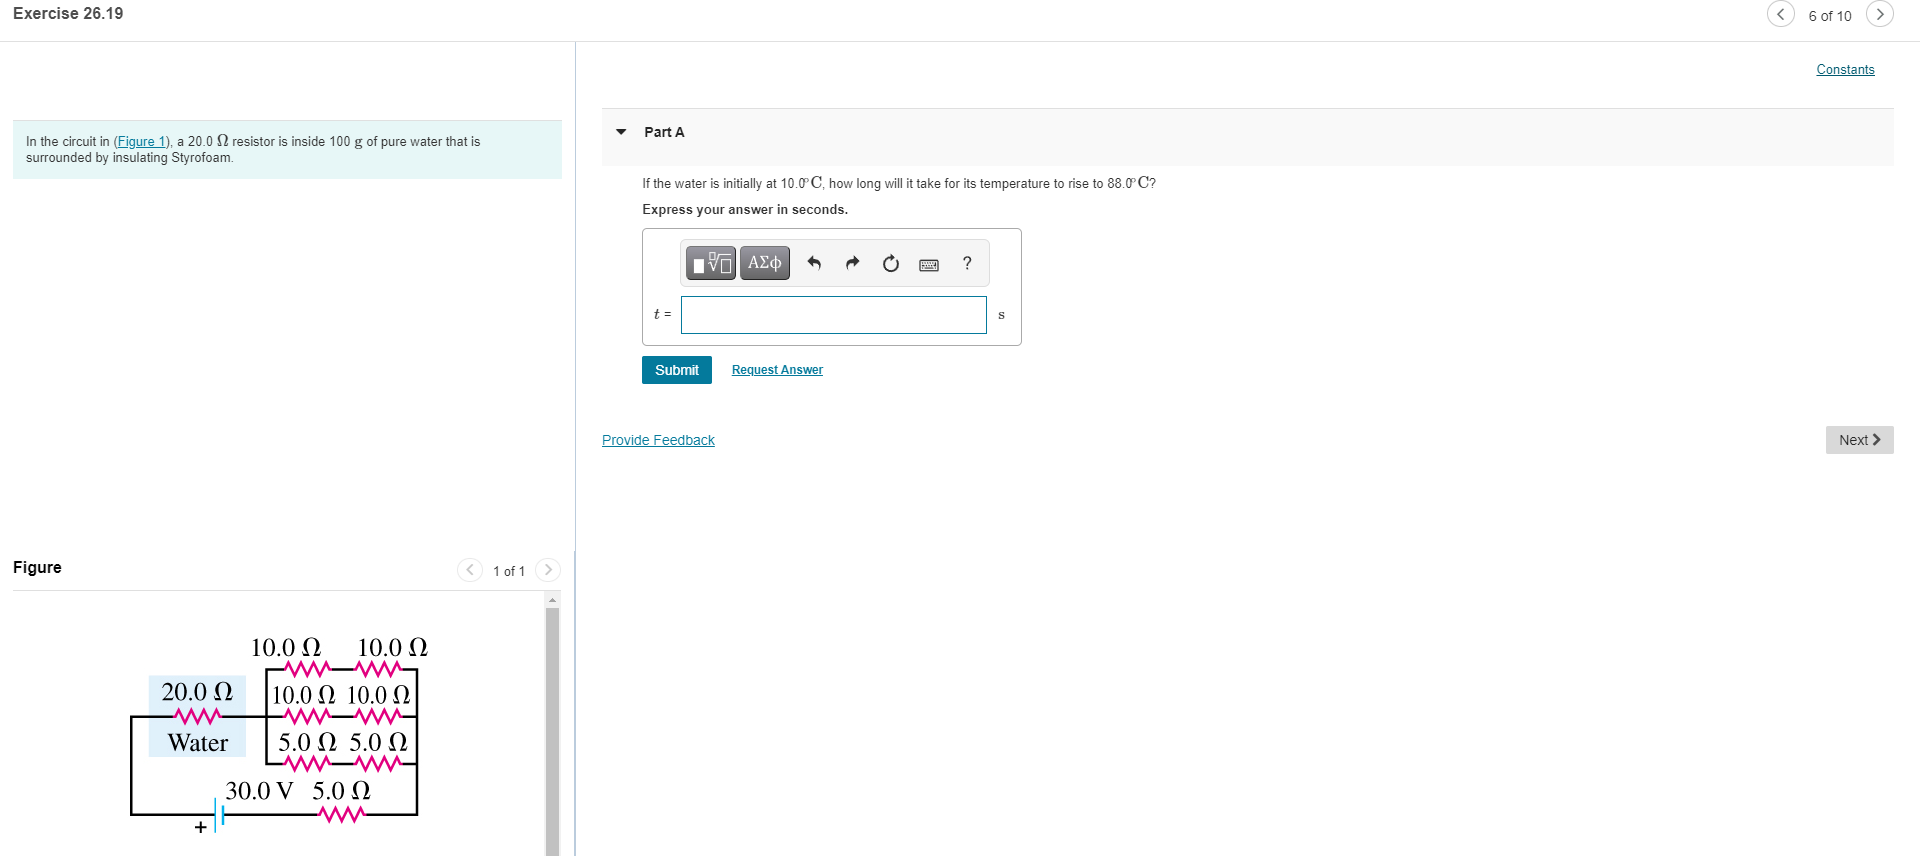1920x856 pixels.
Task: Click 'Express your answer in seconds.' text
Action: click(x=745, y=210)
